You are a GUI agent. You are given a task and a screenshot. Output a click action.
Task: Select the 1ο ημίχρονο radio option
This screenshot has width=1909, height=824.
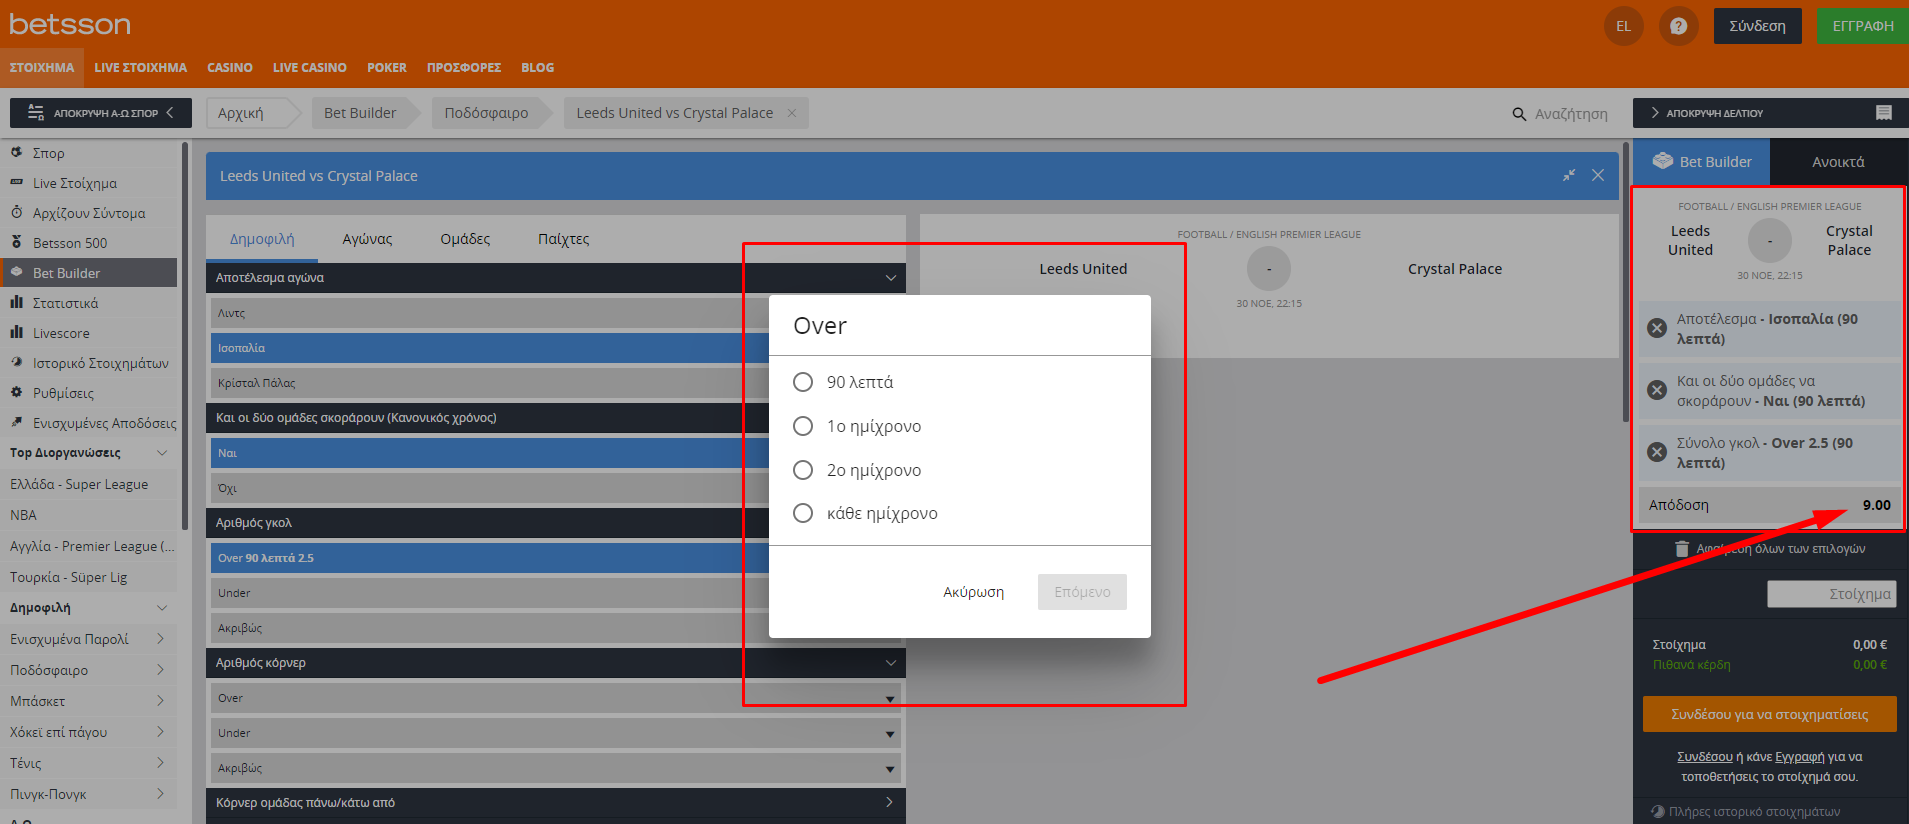pyautogui.click(x=803, y=426)
